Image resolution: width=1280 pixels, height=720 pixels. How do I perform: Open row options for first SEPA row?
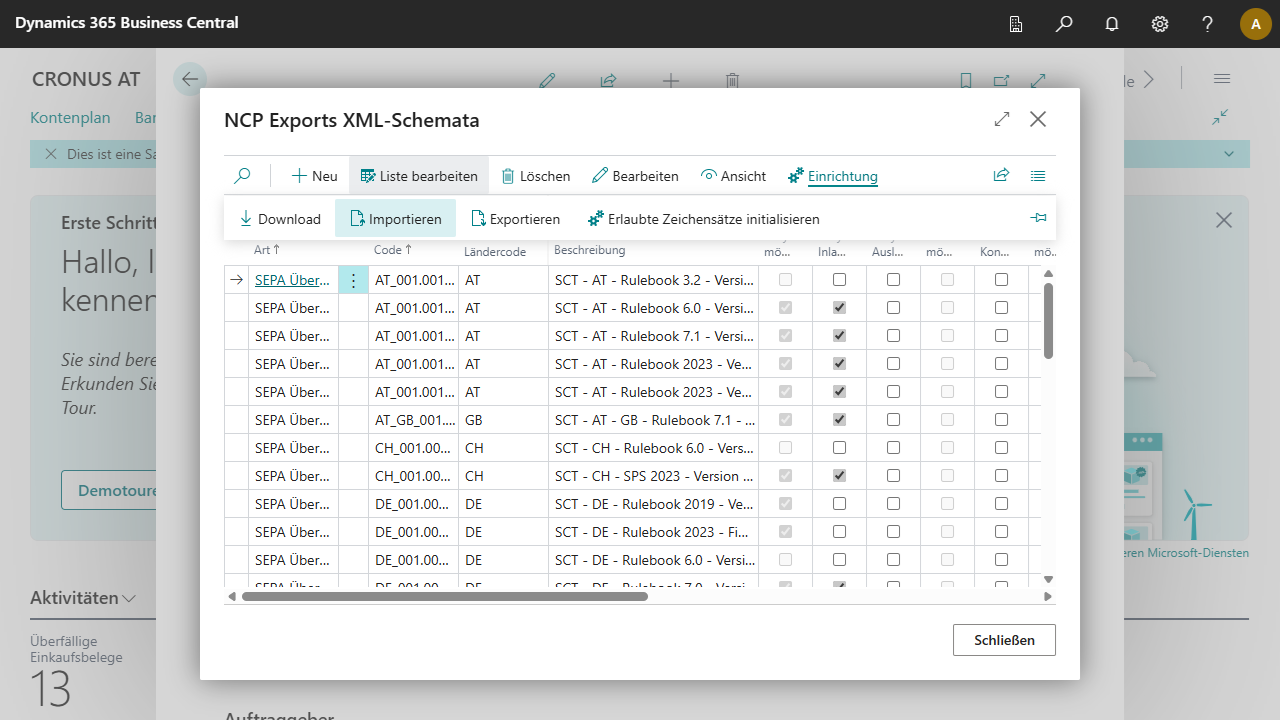[x=353, y=280]
